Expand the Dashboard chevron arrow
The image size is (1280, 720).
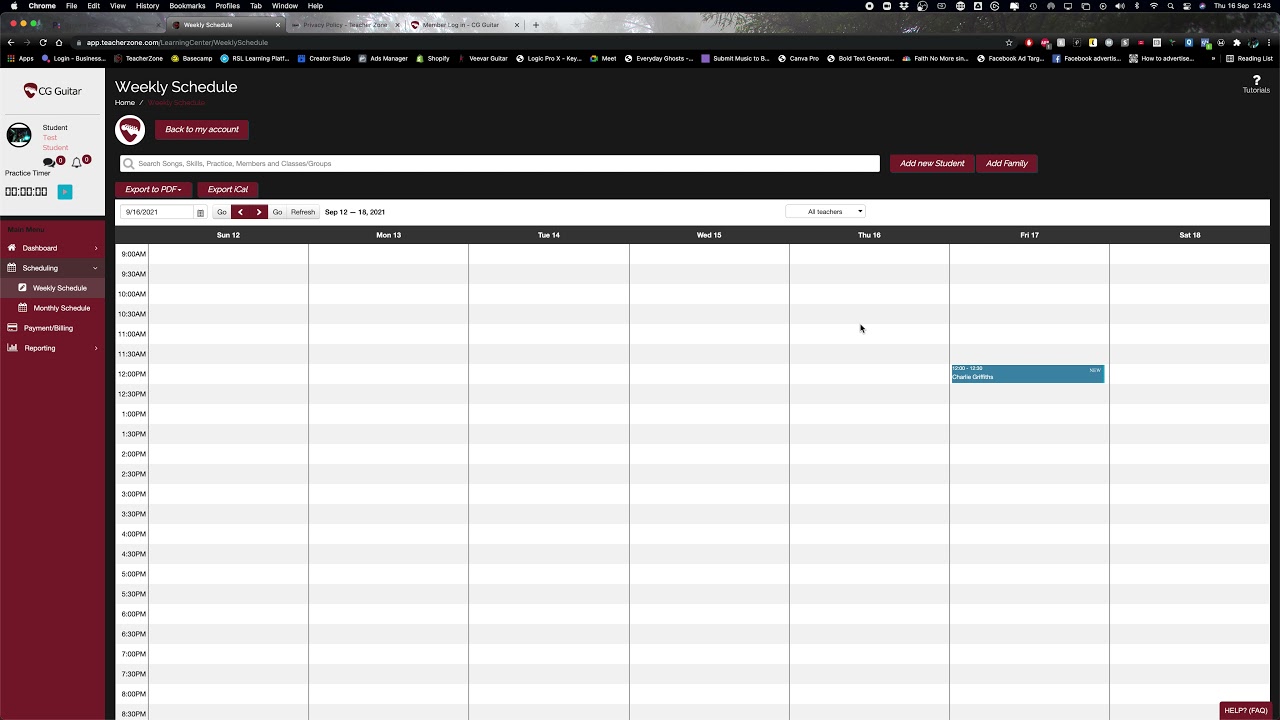coord(96,248)
